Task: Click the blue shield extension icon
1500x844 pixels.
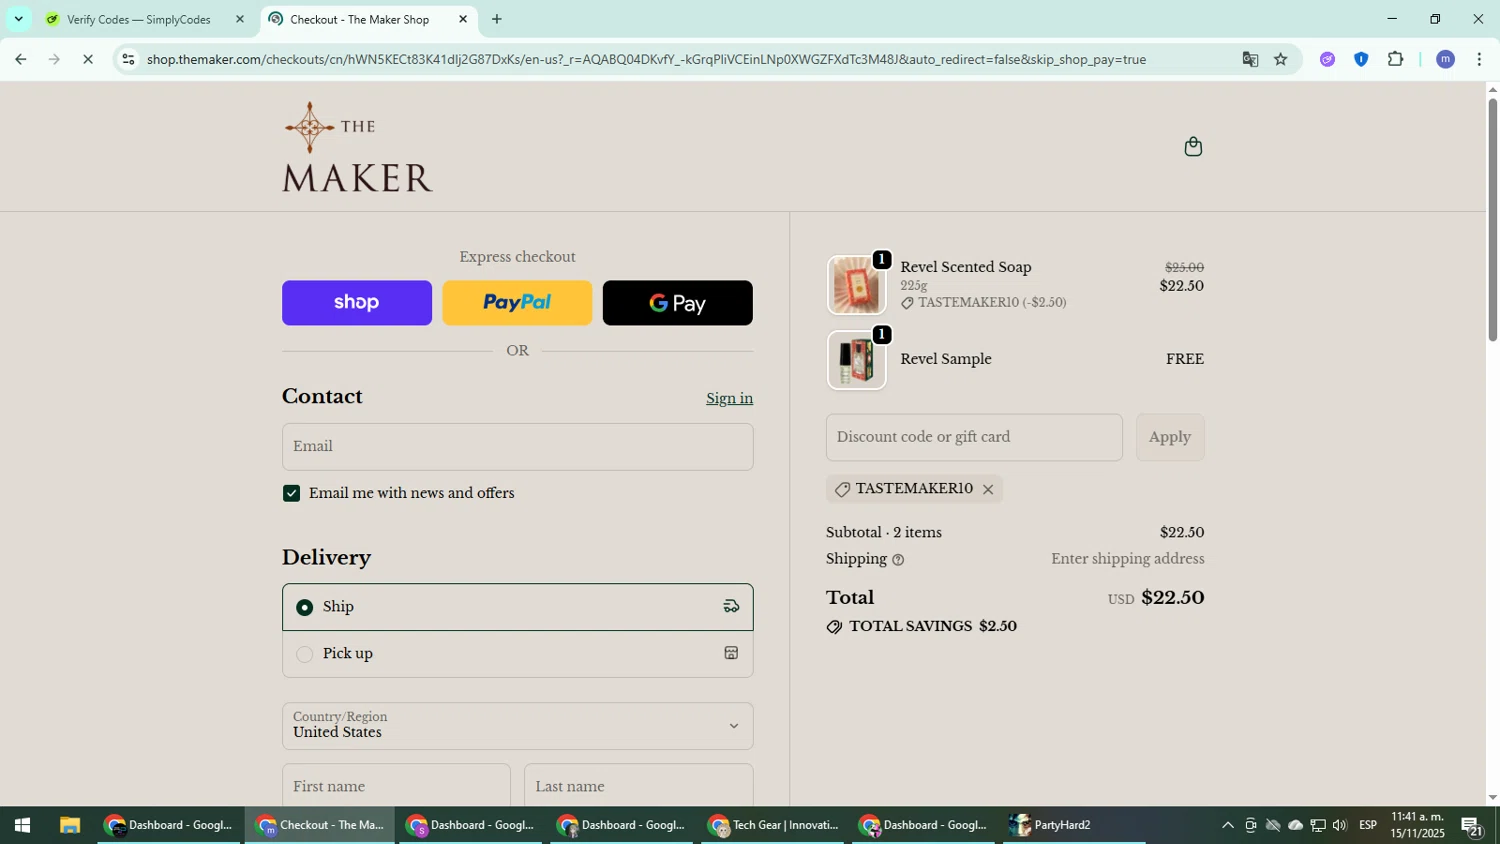Action: (1361, 59)
